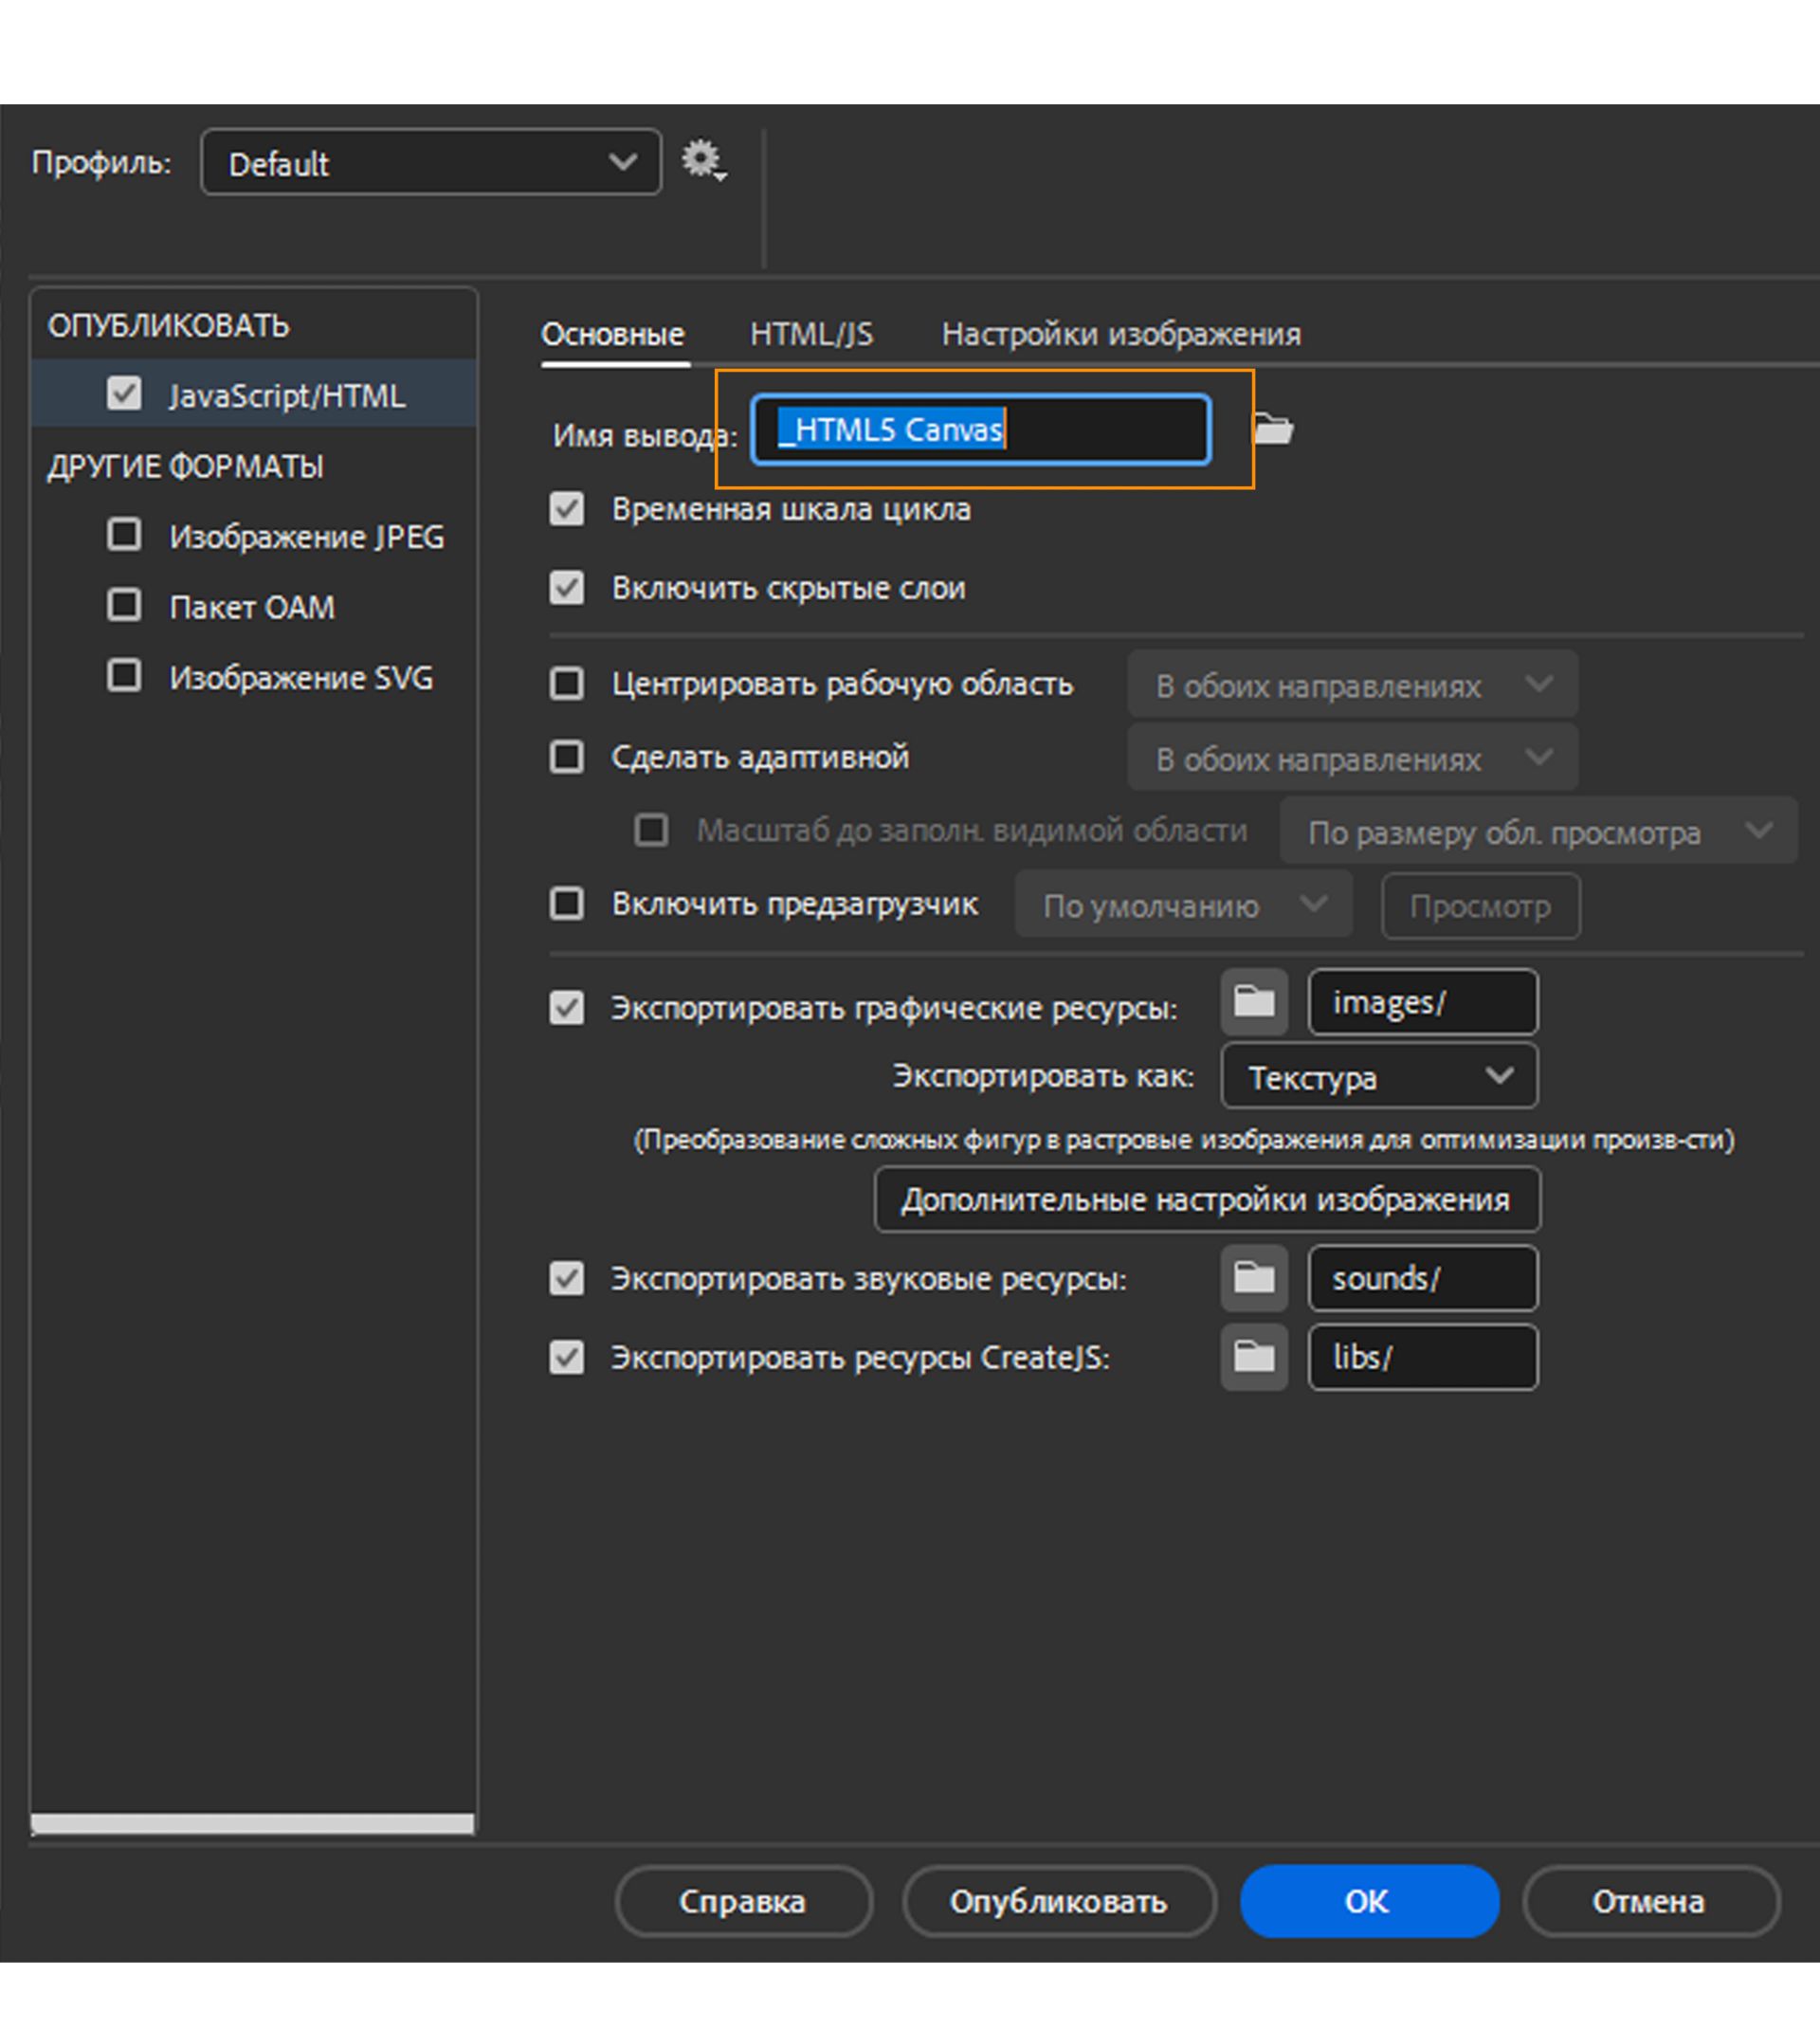Enable the Изображение JPEG format checkbox
This screenshot has height=2029, width=1820.
click(124, 534)
